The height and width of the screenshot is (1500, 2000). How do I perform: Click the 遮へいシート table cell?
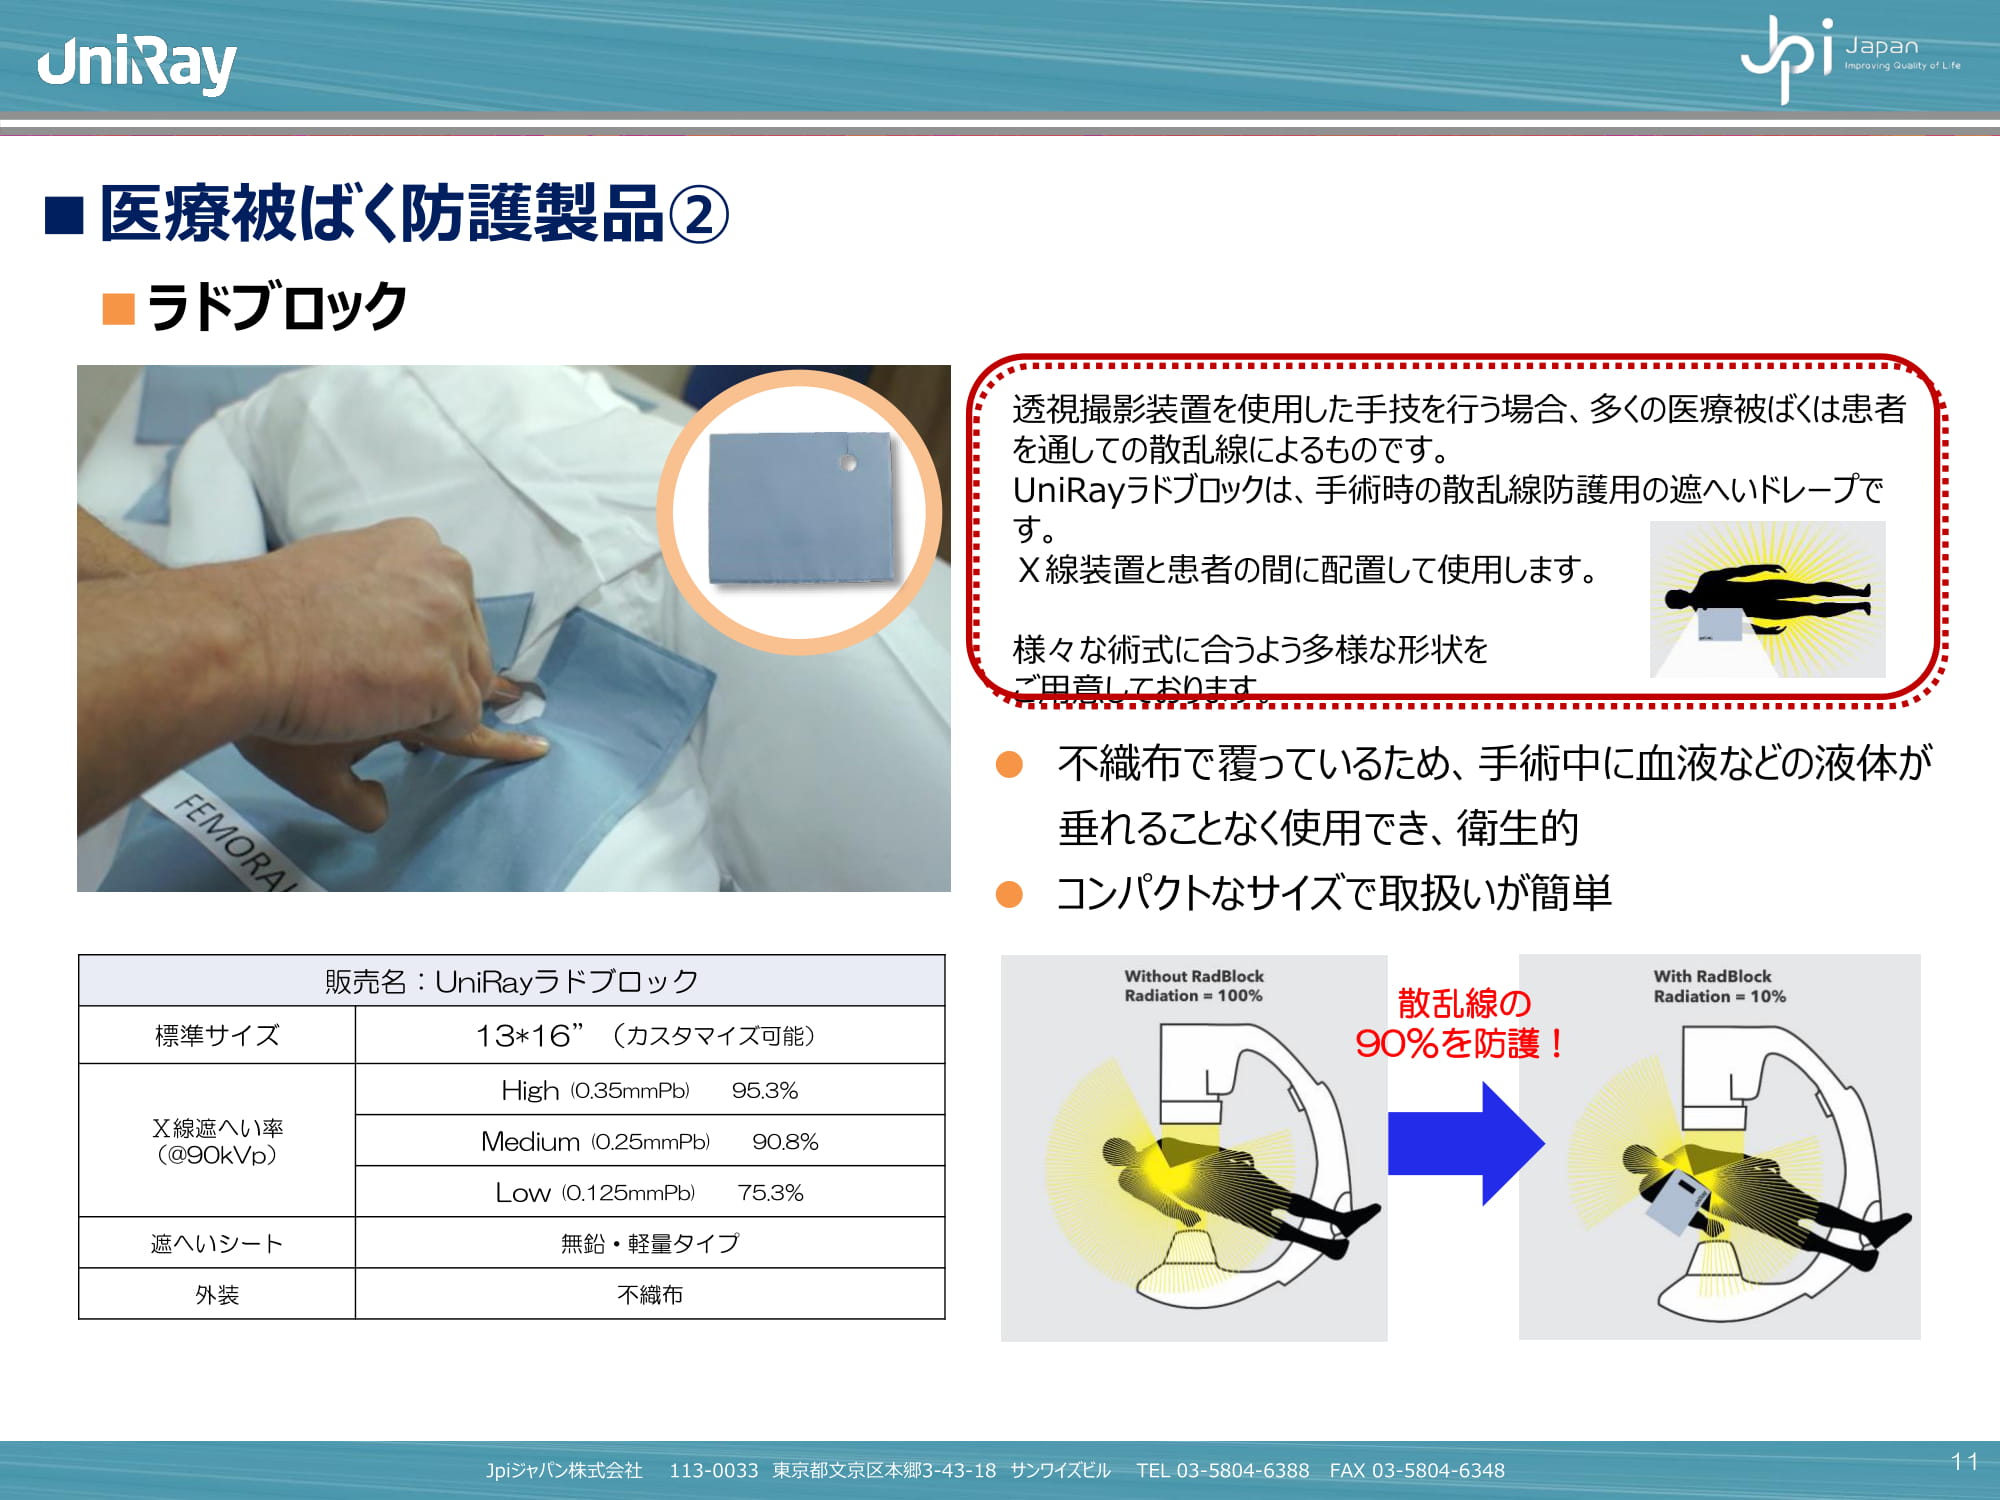click(x=217, y=1243)
